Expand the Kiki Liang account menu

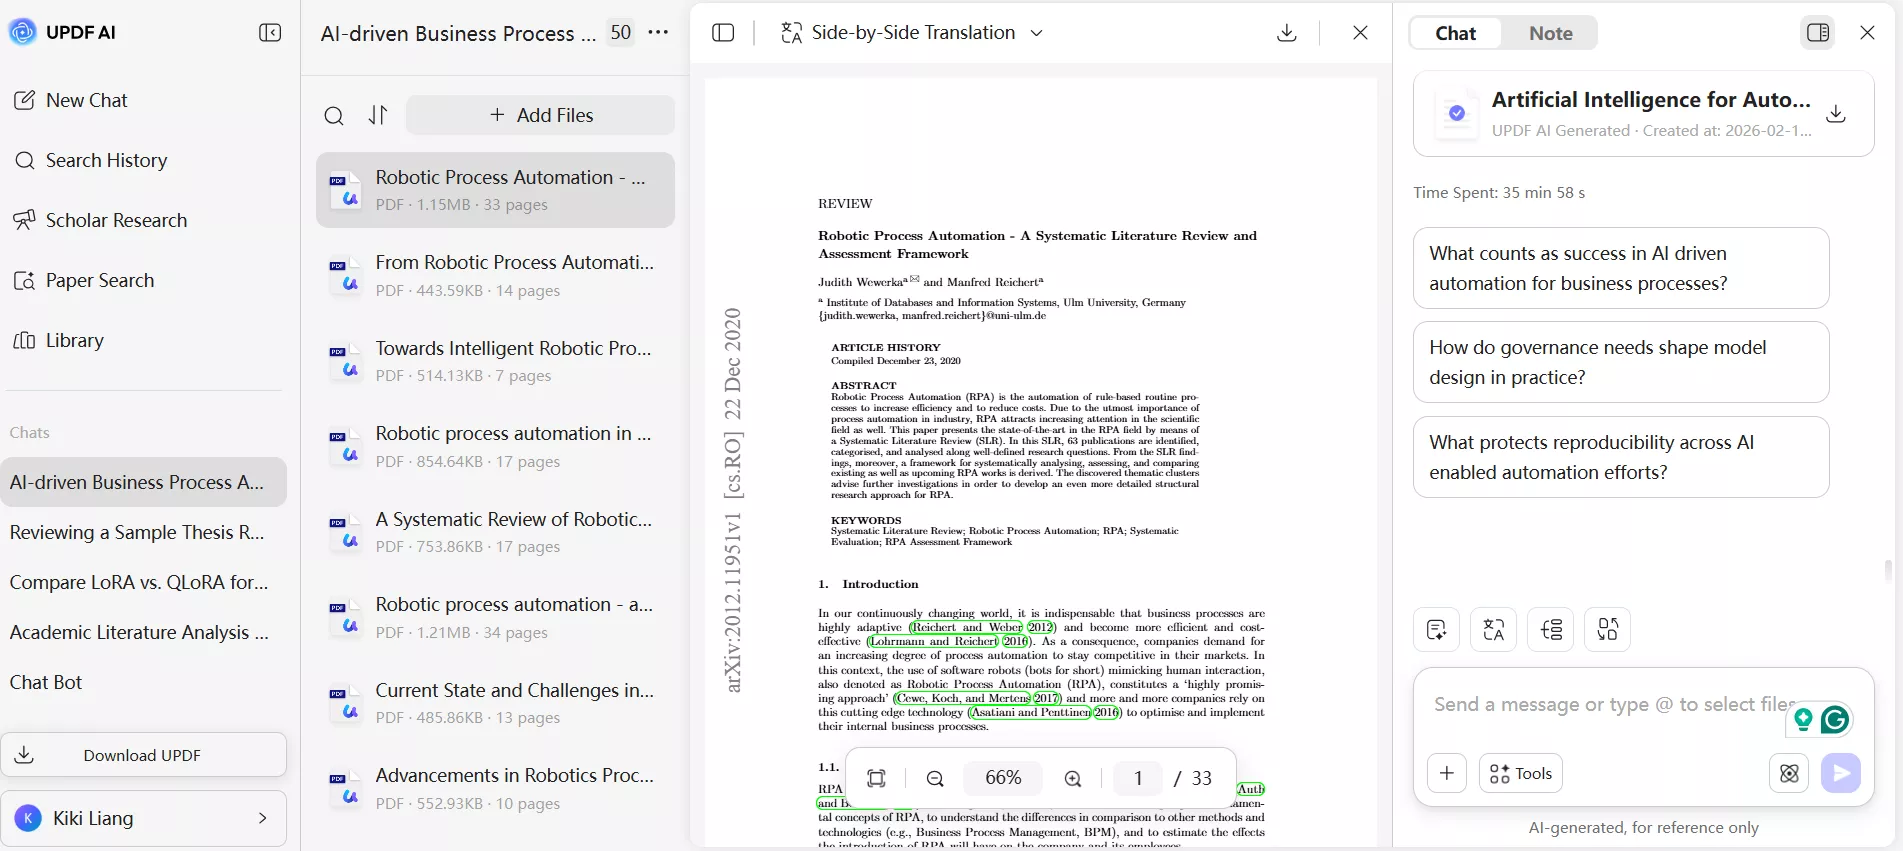[x=143, y=818]
